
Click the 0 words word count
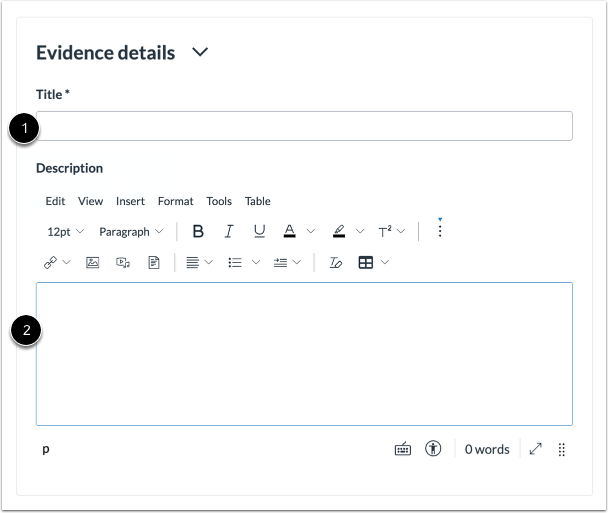tap(487, 449)
